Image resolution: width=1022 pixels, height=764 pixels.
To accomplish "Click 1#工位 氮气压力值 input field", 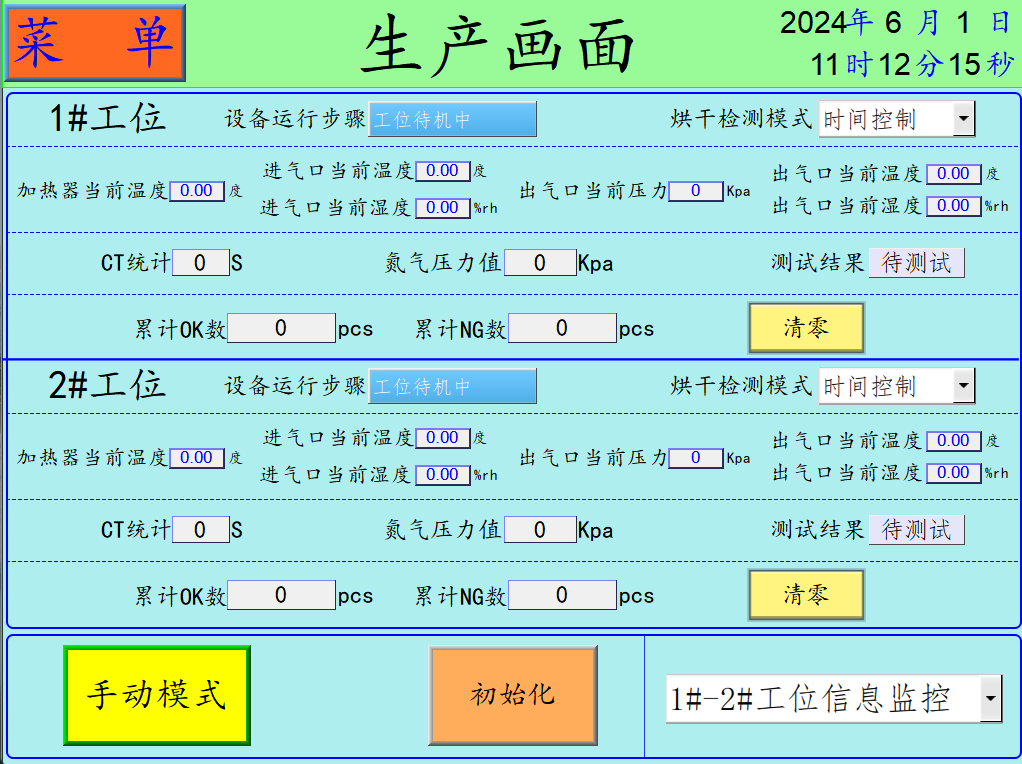I will [540, 263].
